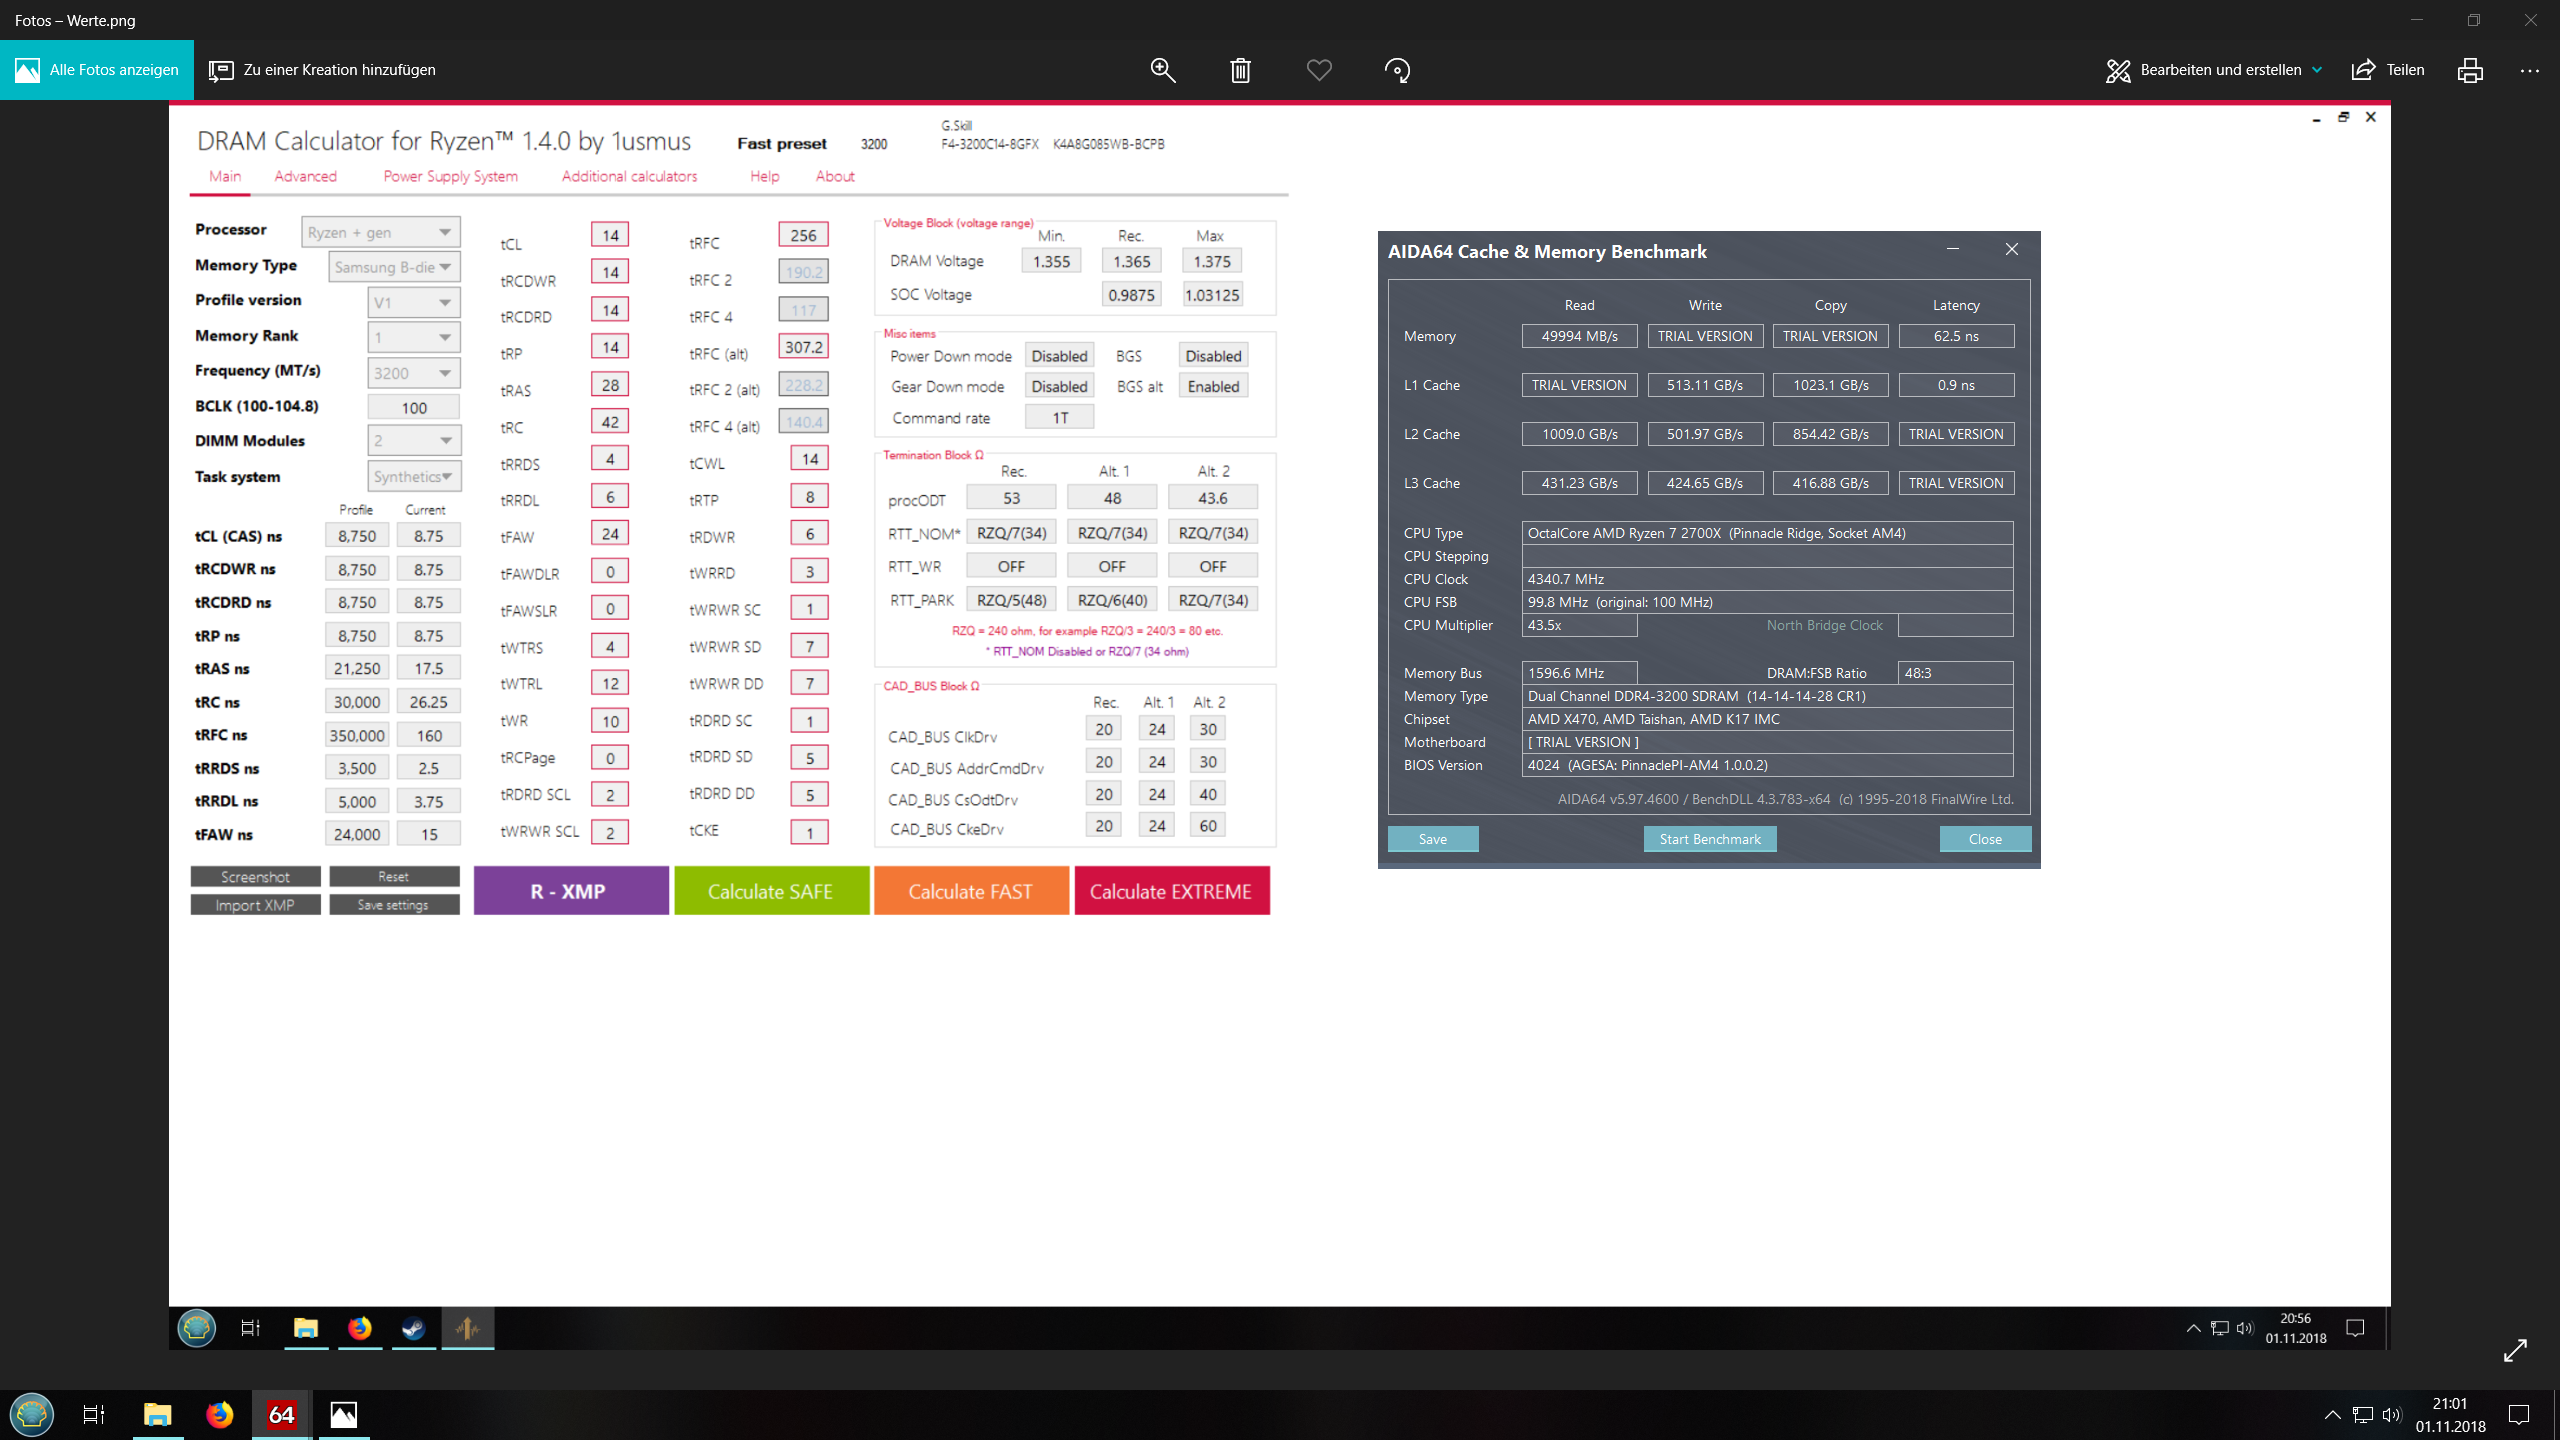Open Firefox from the Windows taskbar
Screen dimensions: 2560x1440
[219, 1414]
